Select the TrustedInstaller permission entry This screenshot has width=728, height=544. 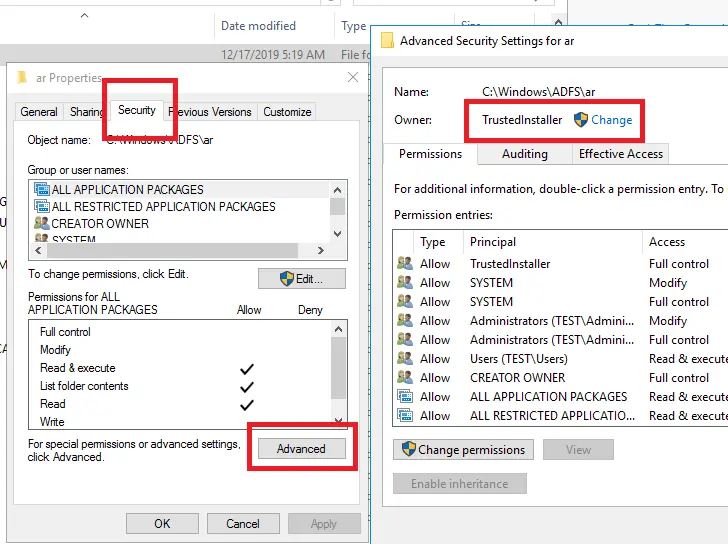[561, 264]
